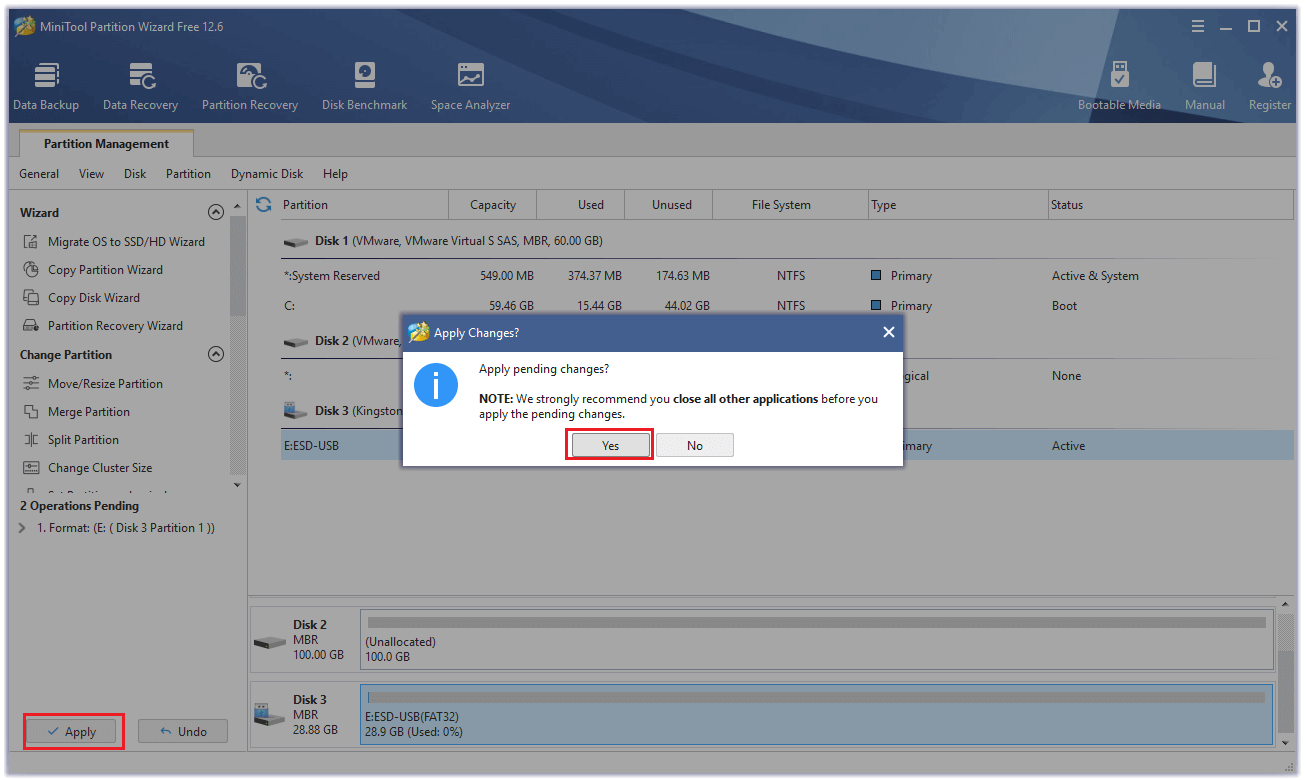Select the C: partition row
The height and width of the screenshot is (780, 1306).
click(x=787, y=306)
